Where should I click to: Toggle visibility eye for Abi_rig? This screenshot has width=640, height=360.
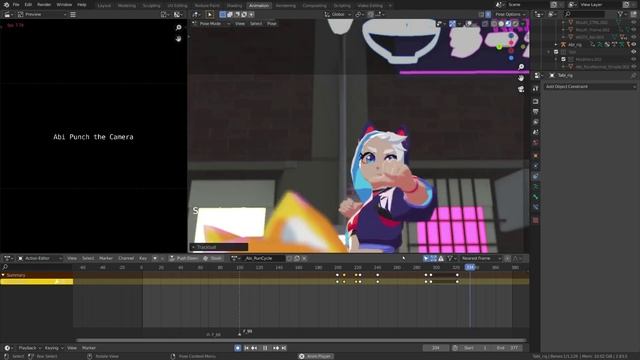[x=634, y=44]
